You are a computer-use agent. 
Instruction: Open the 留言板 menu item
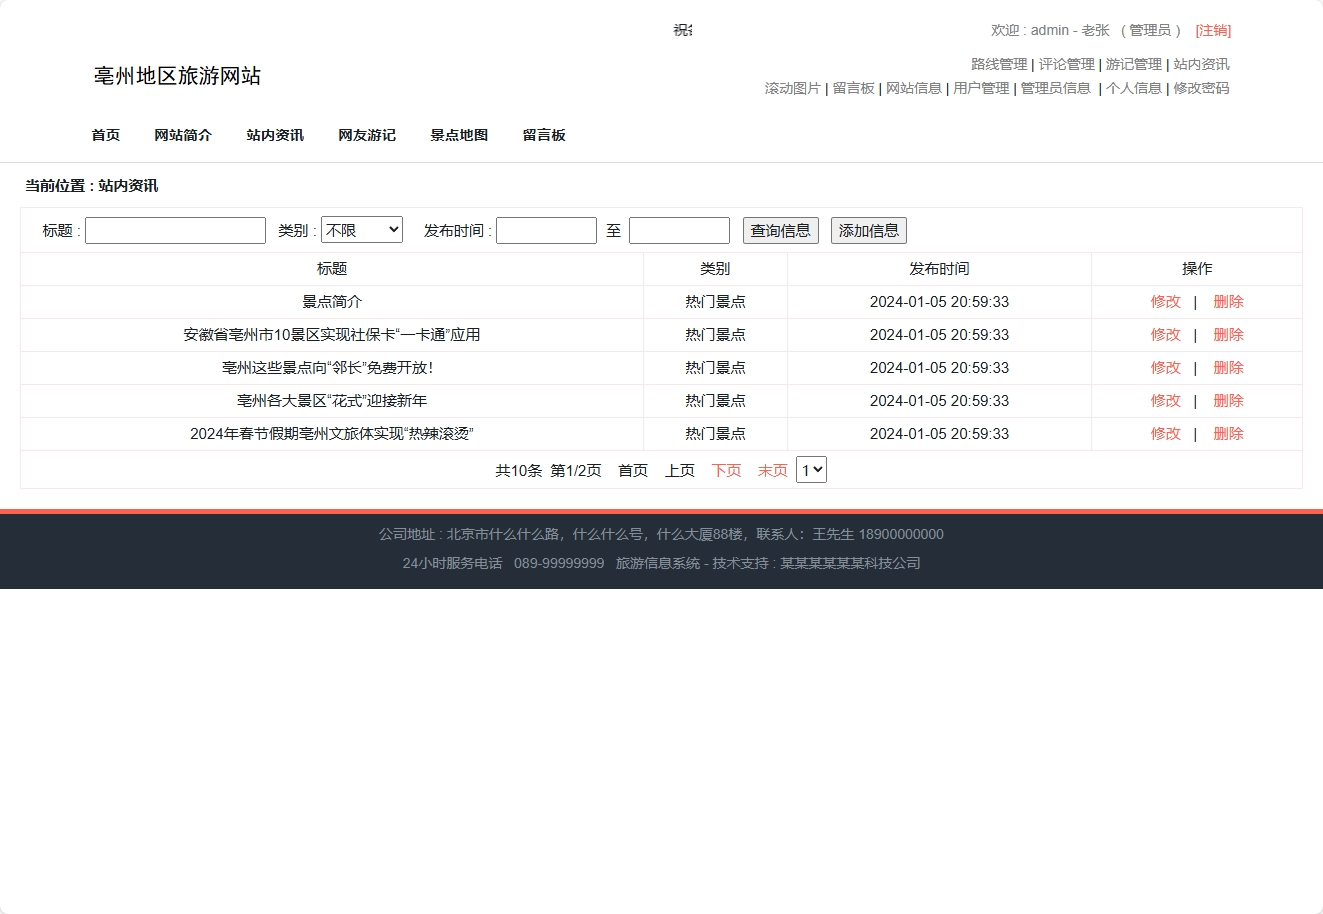point(544,135)
